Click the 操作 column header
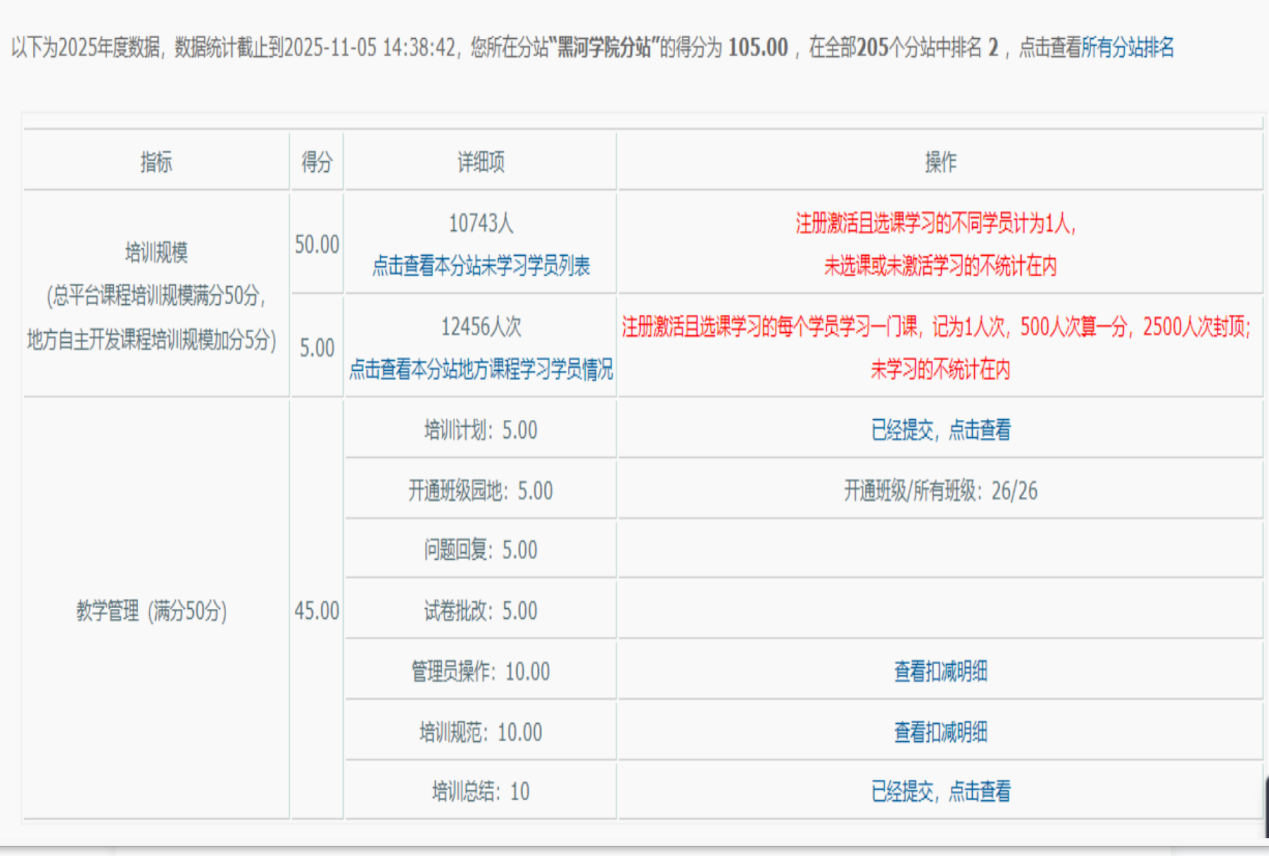 940,163
